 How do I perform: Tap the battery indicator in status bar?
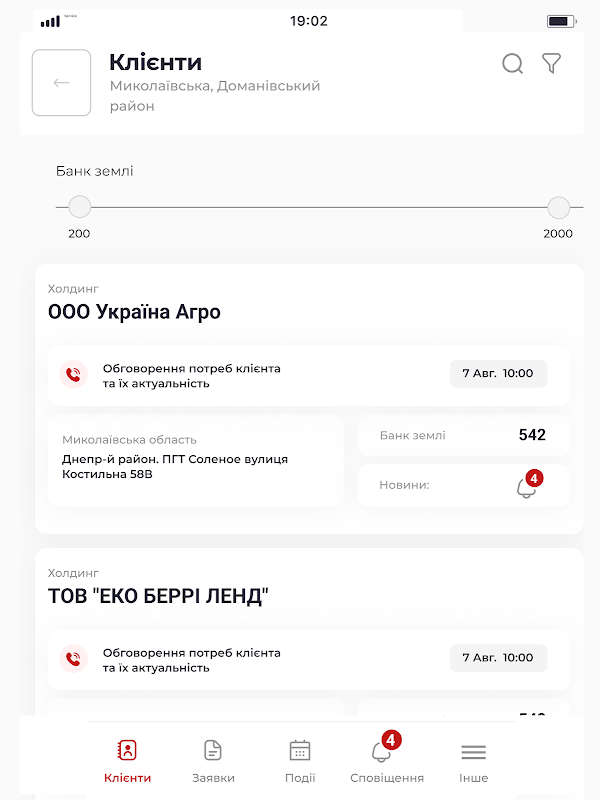point(562,21)
